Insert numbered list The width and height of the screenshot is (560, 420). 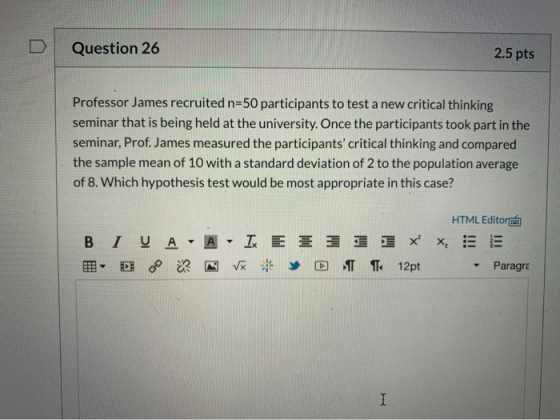(496, 242)
